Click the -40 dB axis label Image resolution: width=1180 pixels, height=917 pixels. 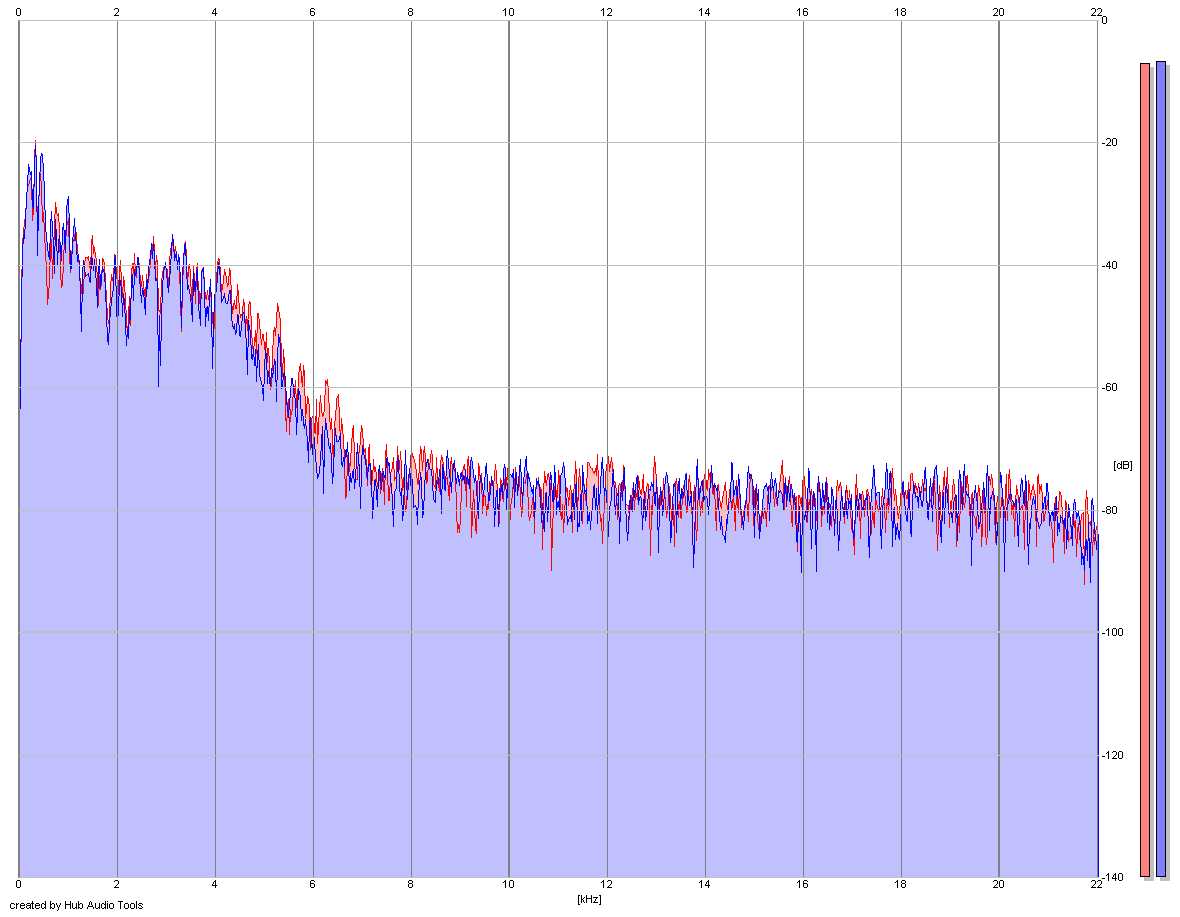(x=1110, y=266)
